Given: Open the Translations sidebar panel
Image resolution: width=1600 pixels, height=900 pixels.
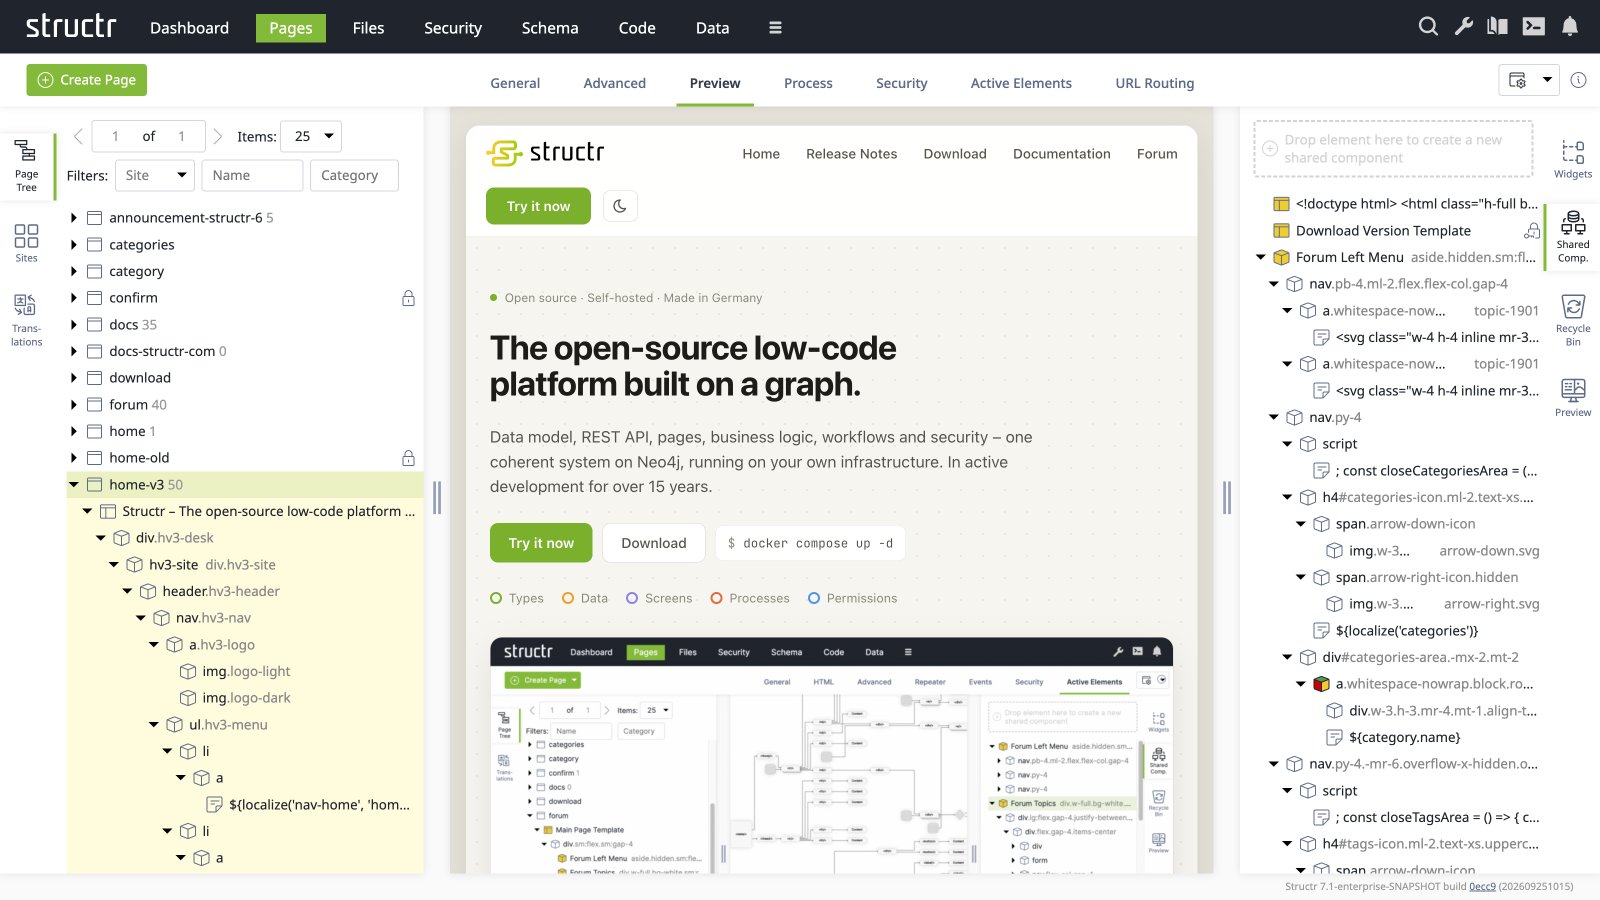Looking at the screenshot, I should 26,320.
